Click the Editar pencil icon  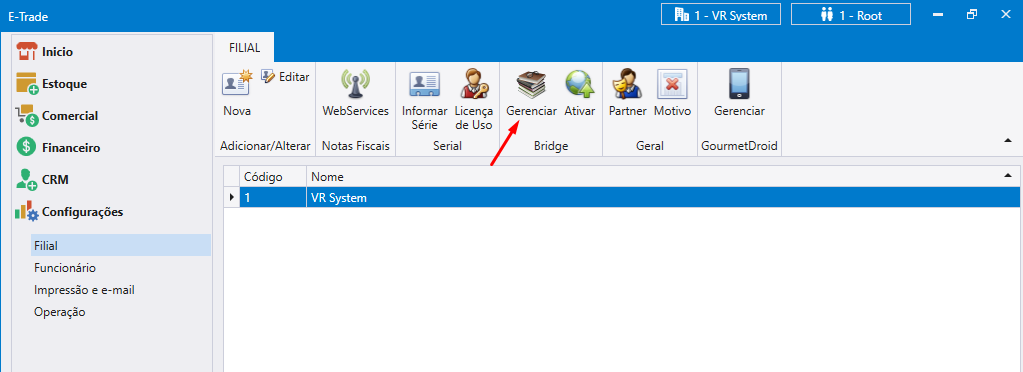click(x=267, y=76)
